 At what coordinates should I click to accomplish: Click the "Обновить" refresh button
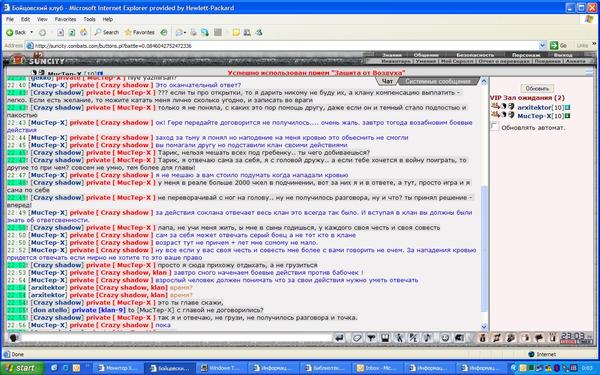[x=537, y=88]
